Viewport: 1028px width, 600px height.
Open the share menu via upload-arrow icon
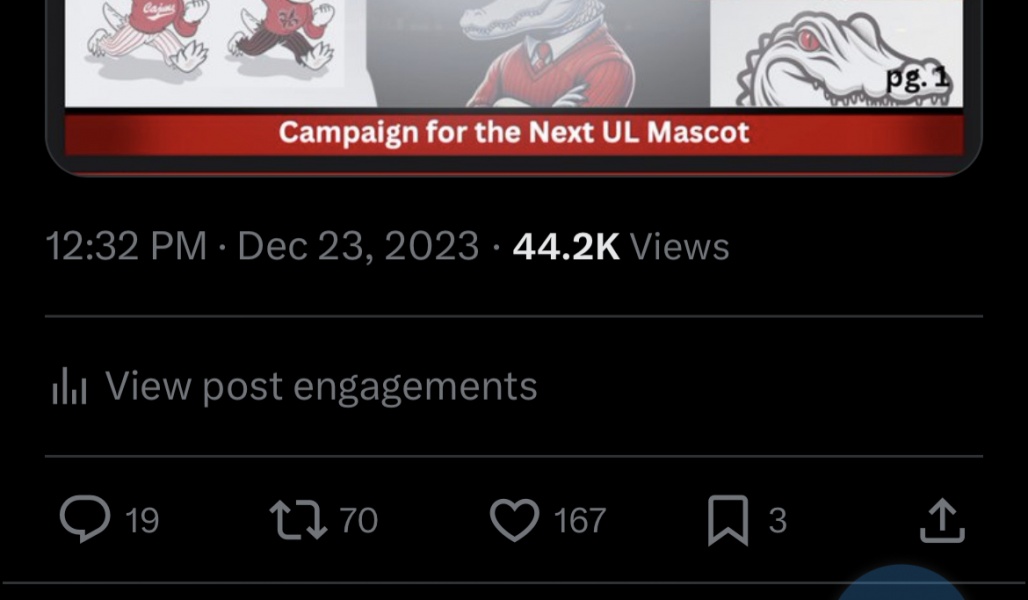pyautogui.click(x=941, y=521)
